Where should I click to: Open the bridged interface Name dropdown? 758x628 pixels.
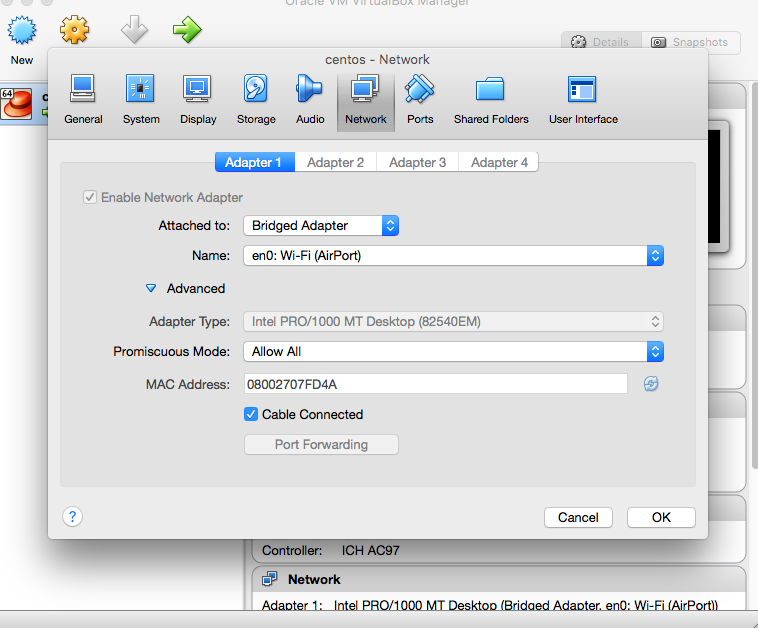point(453,256)
